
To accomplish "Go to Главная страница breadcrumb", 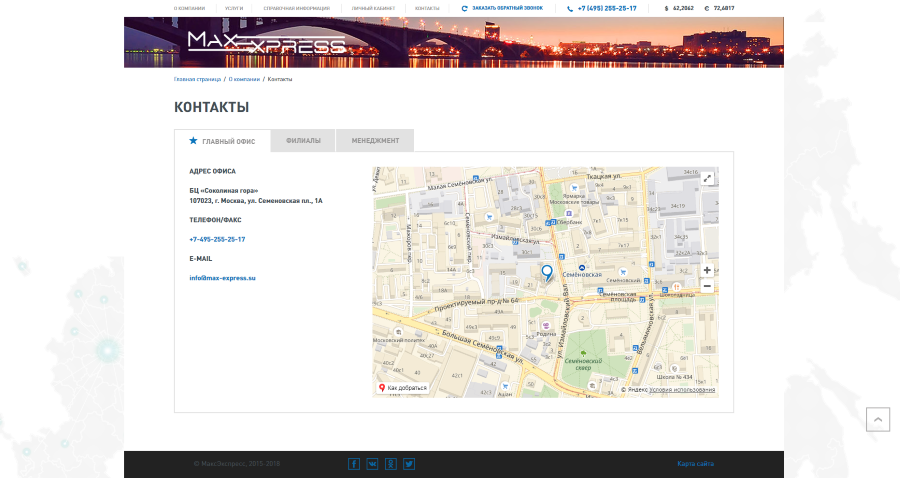I will pos(197,79).
